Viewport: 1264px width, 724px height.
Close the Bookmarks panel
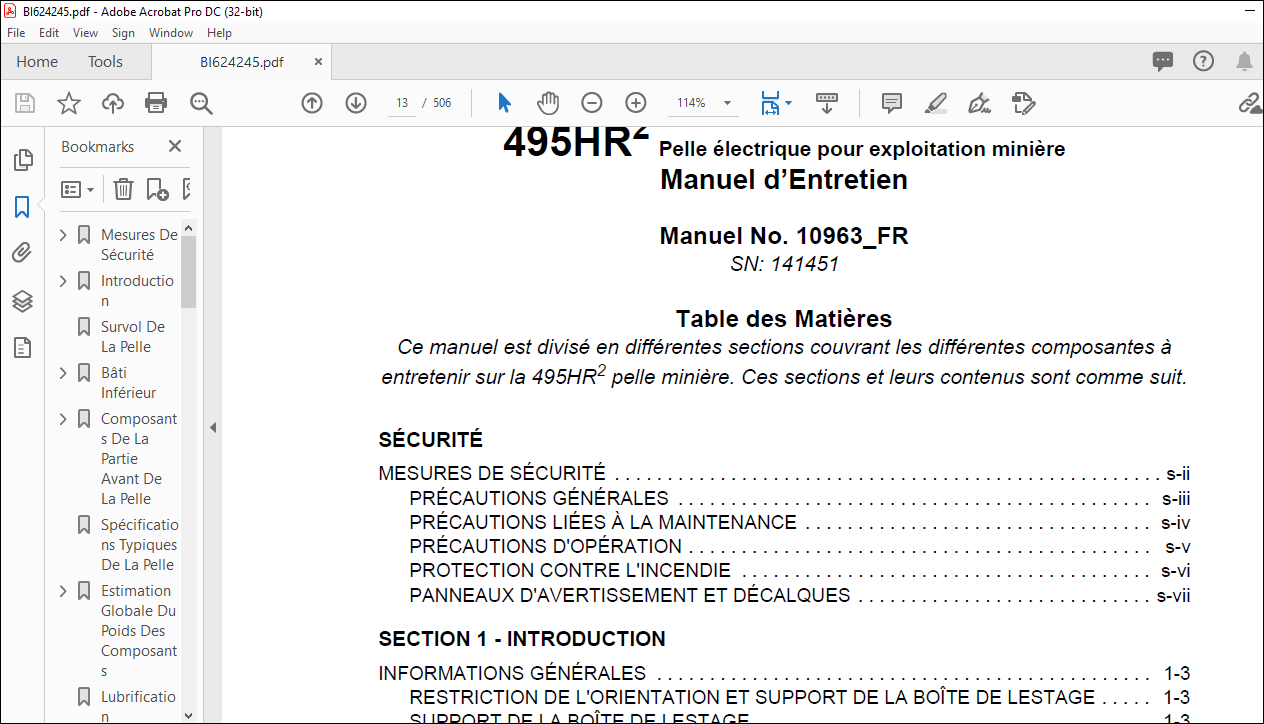(175, 146)
